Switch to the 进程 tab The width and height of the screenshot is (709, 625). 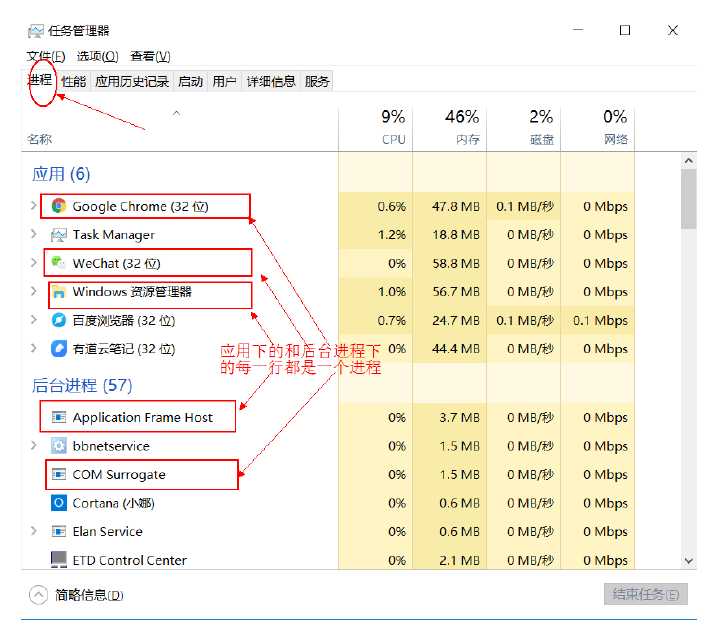pos(40,81)
